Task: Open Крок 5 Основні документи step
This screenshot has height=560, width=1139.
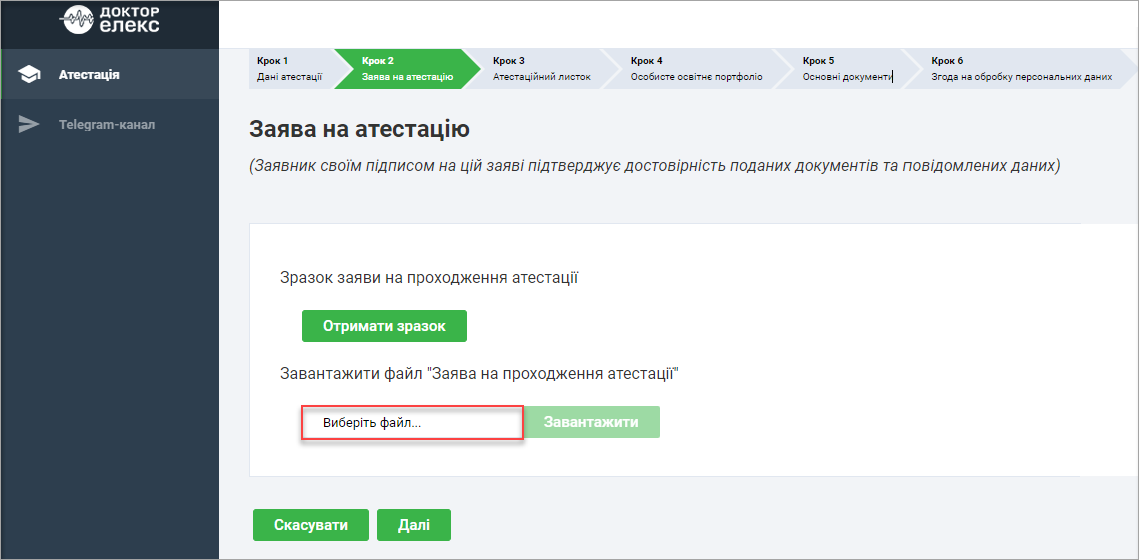Action: coord(845,68)
